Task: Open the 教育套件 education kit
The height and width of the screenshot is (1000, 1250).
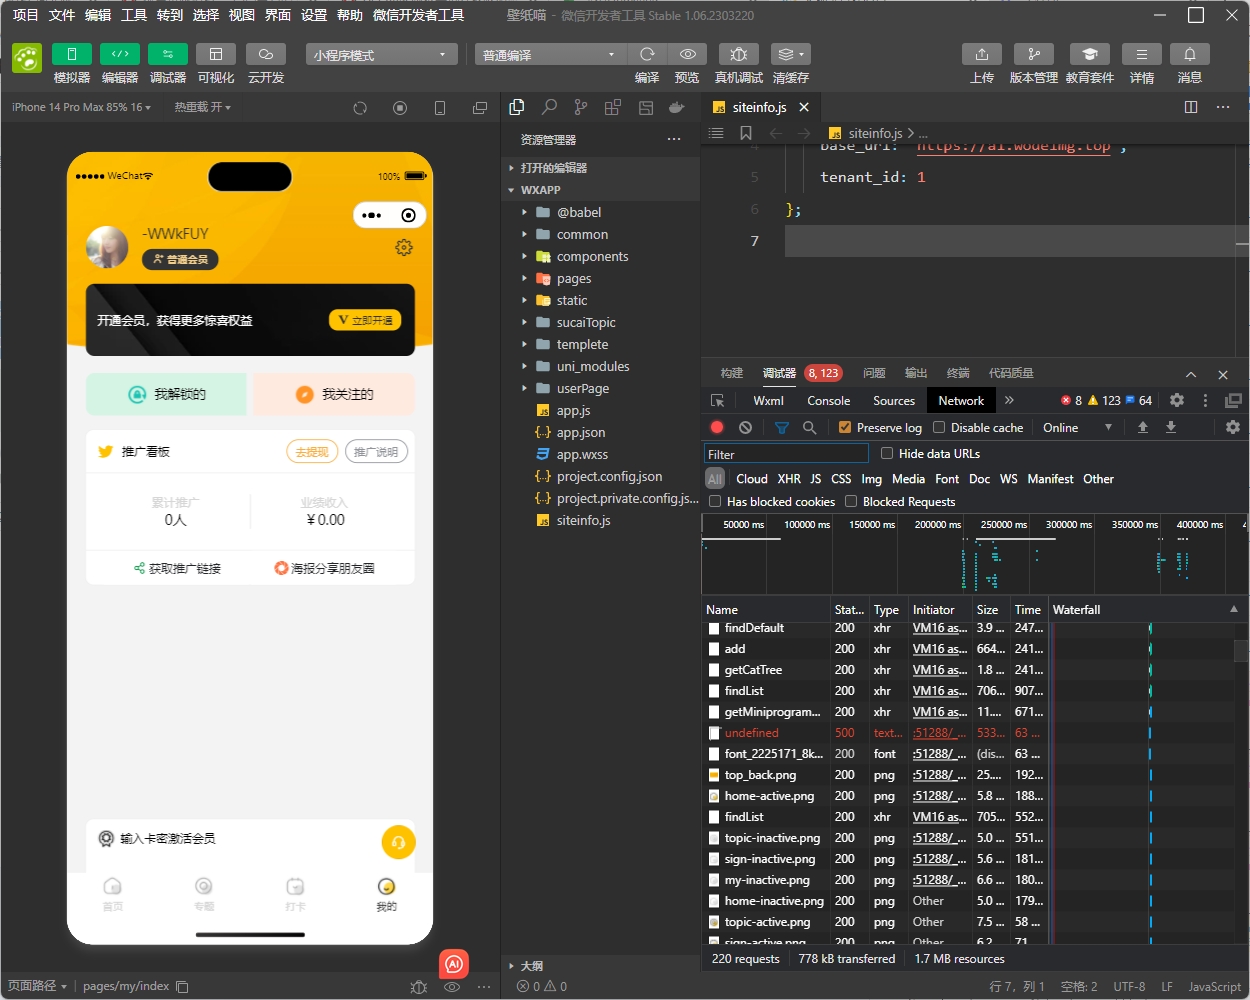Action: pos(1090,54)
